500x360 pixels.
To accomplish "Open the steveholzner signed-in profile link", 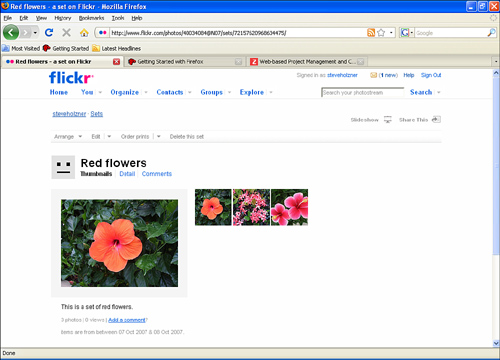I will coord(342,75).
